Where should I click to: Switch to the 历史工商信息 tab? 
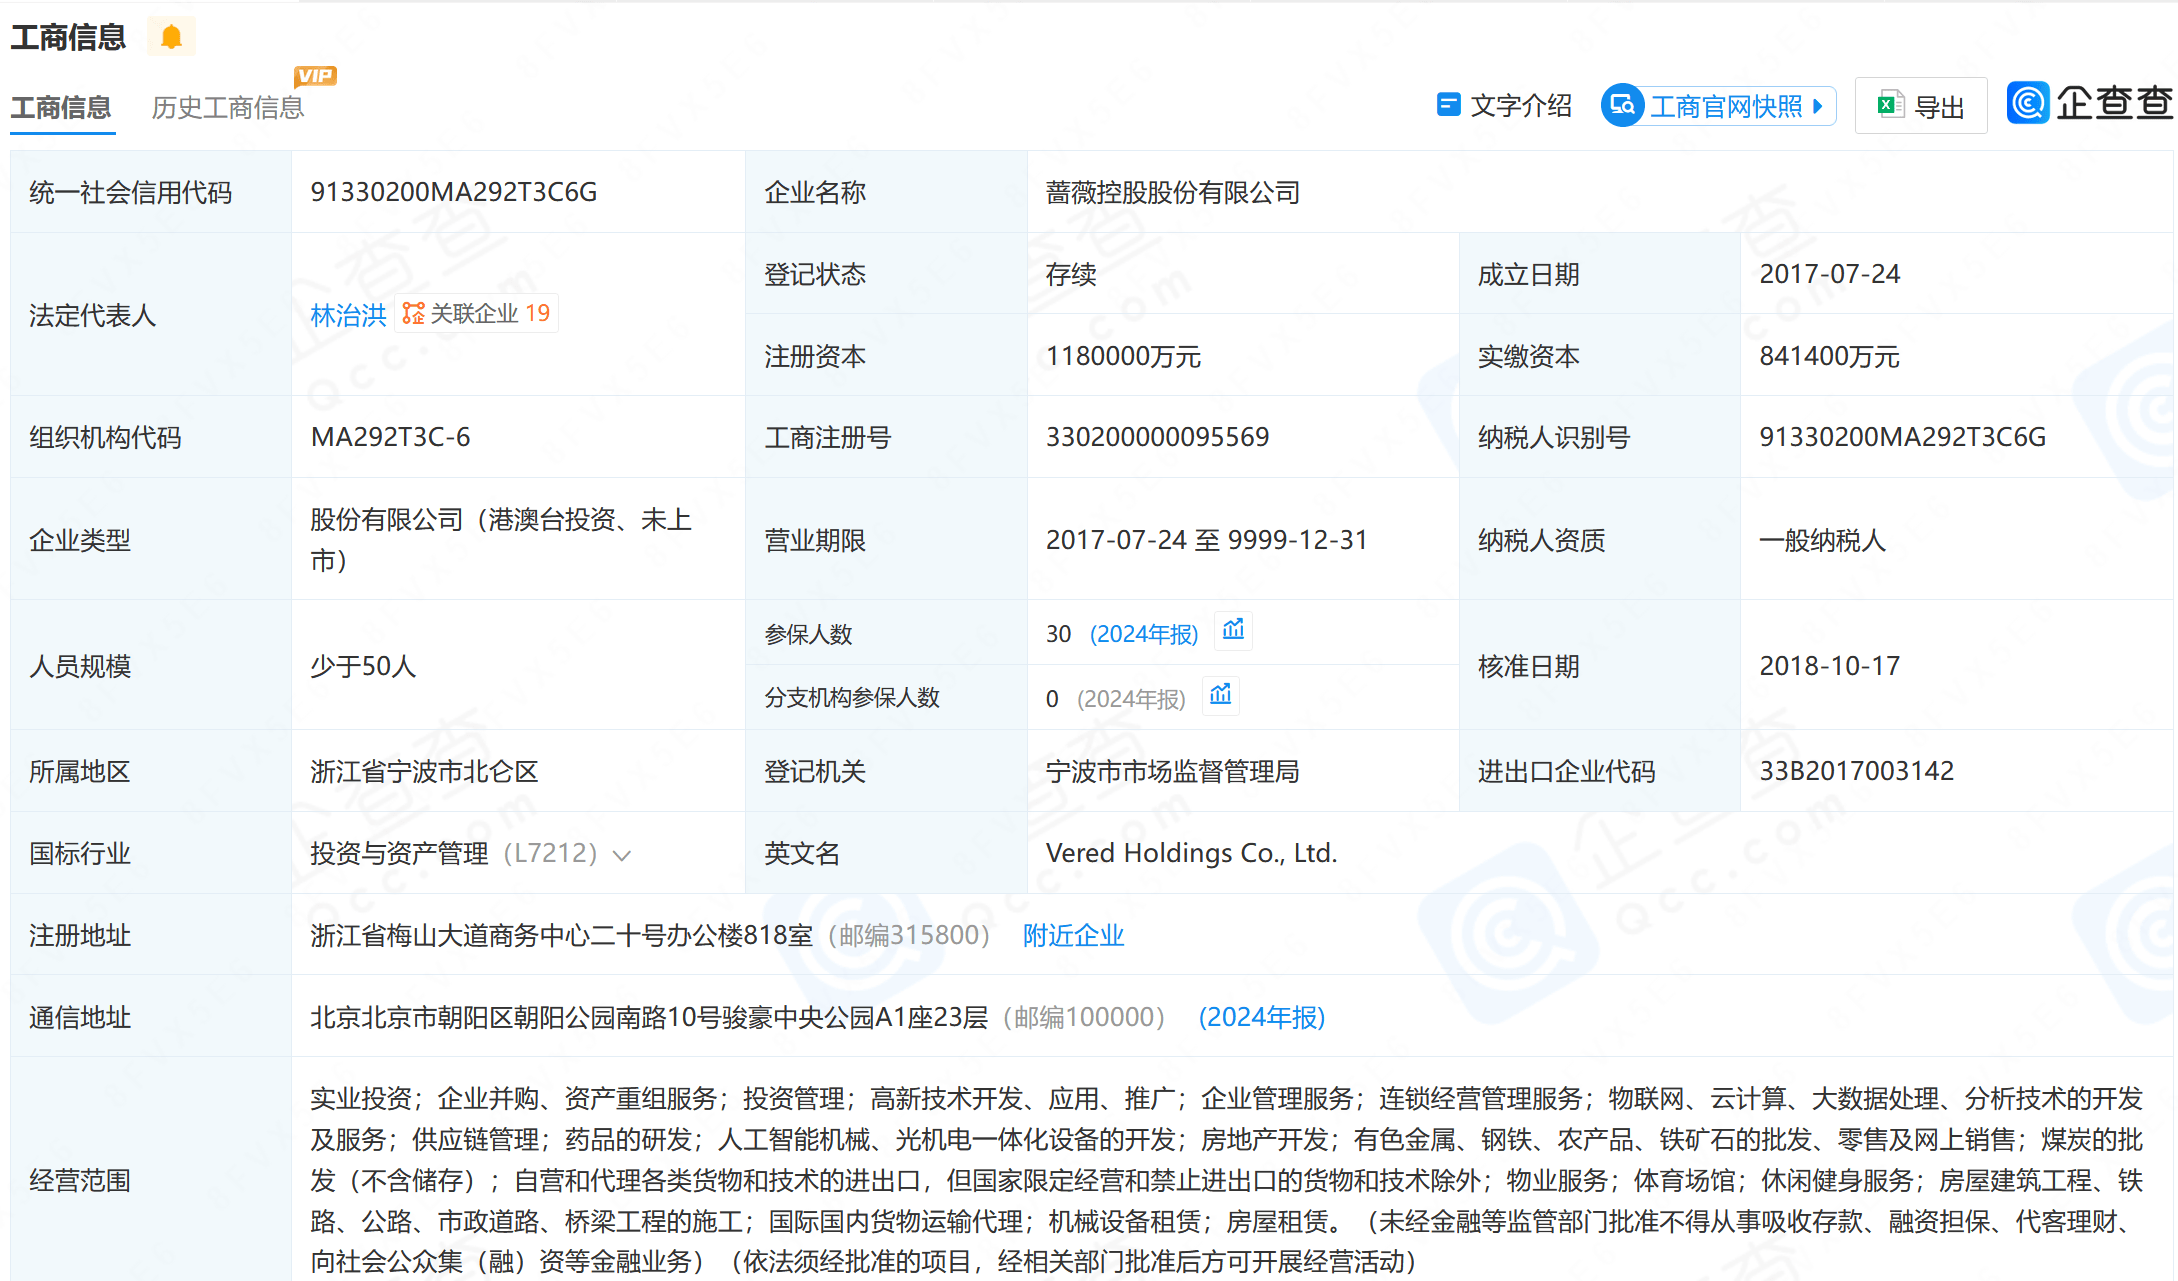[x=227, y=107]
